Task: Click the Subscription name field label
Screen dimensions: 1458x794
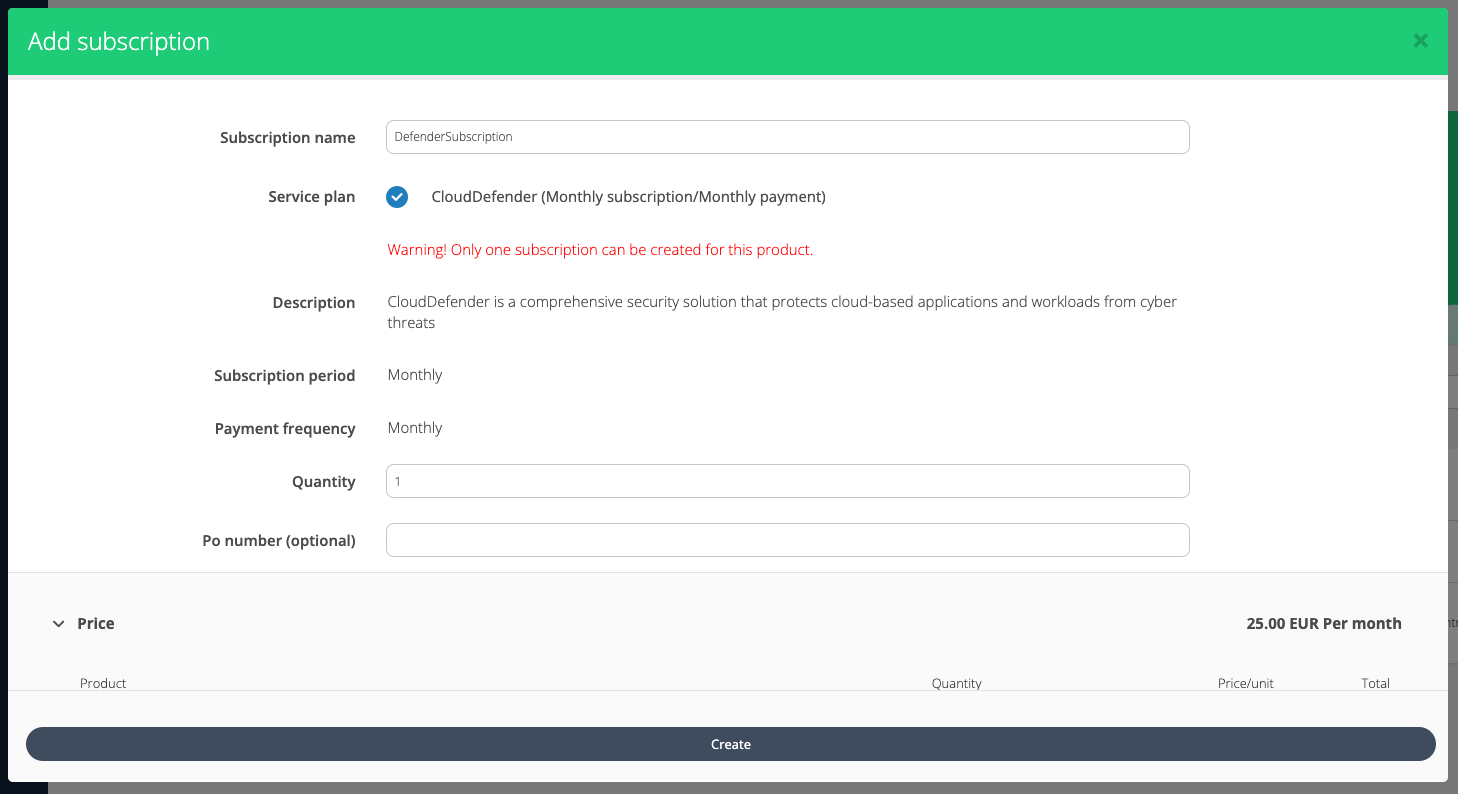Action: 287,138
